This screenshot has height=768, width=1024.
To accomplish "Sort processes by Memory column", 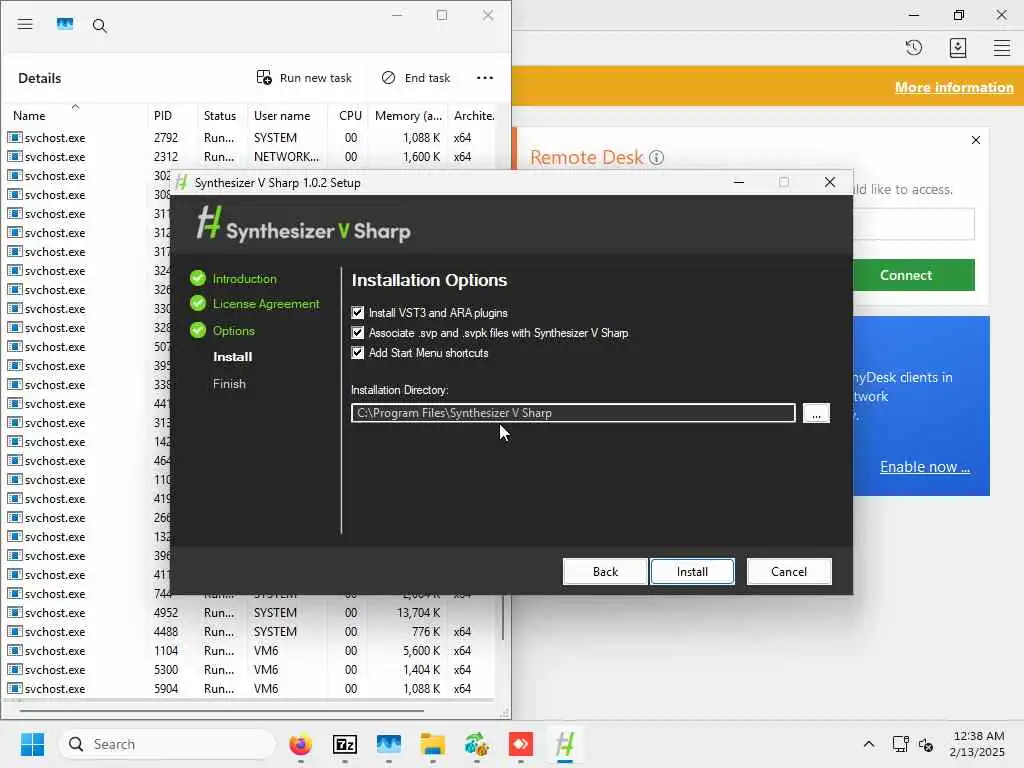I will coord(408,116).
